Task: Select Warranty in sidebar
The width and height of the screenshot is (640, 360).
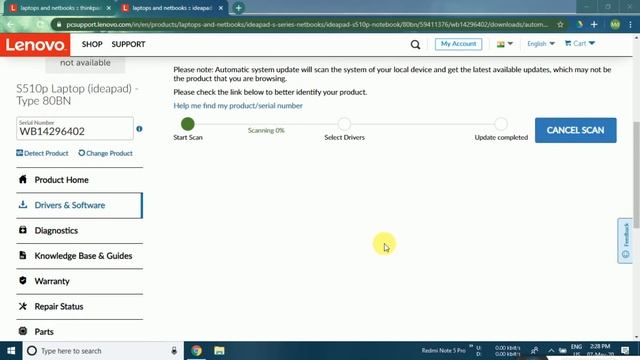Action: point(80,281)
